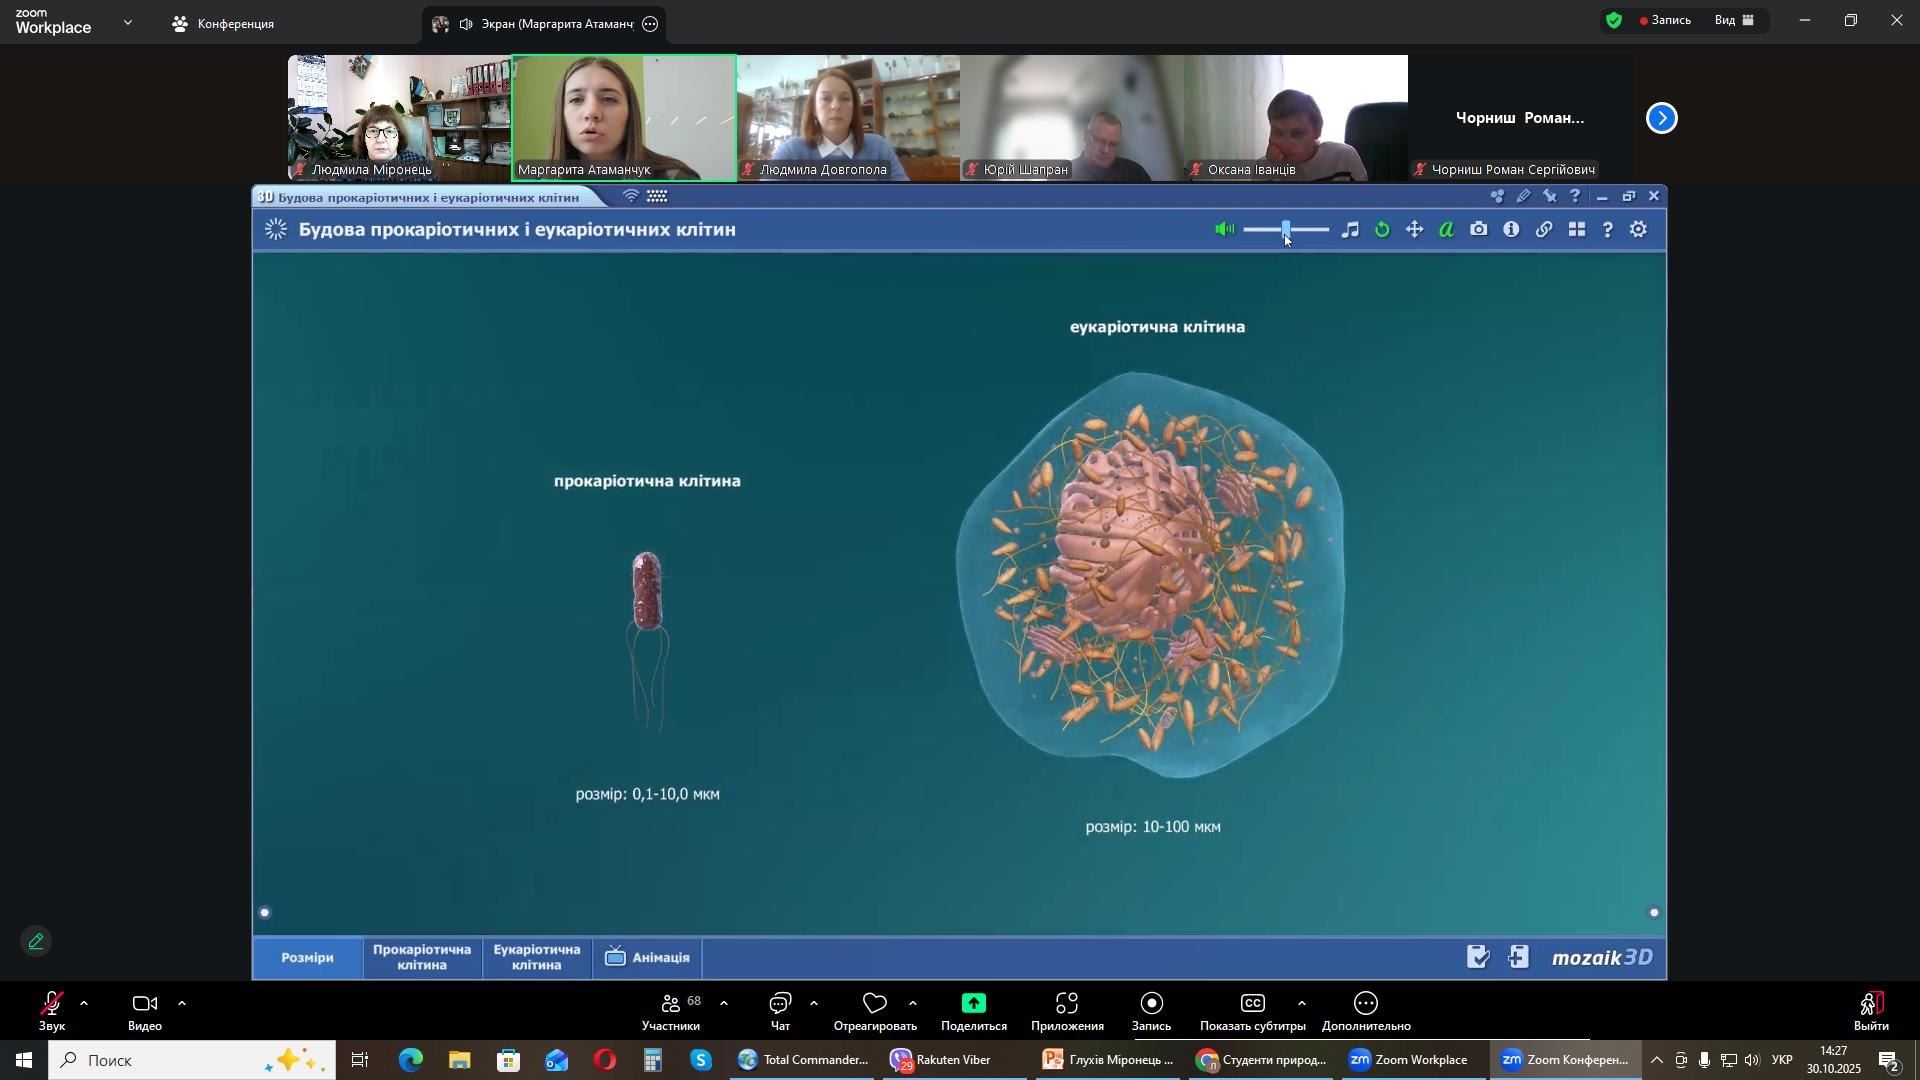Image resolution: width=1920 pixels, height=1080 pixels.
Task: Click the move arrows icon
Action: click(x=1414, y=230)
